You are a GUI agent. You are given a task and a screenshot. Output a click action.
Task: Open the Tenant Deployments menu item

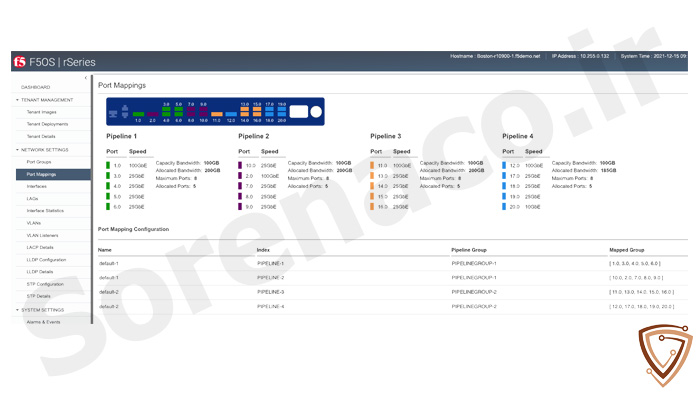coord(47,124)
